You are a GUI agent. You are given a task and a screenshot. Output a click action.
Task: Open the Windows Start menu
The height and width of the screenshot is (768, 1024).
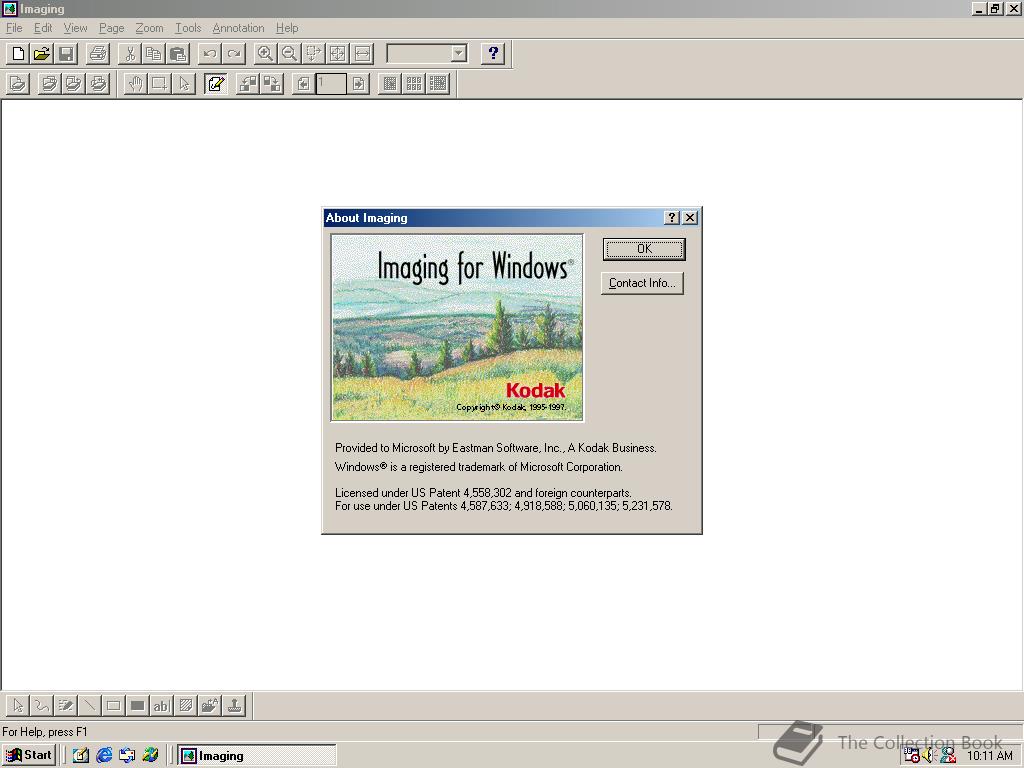tap(29, 755)
